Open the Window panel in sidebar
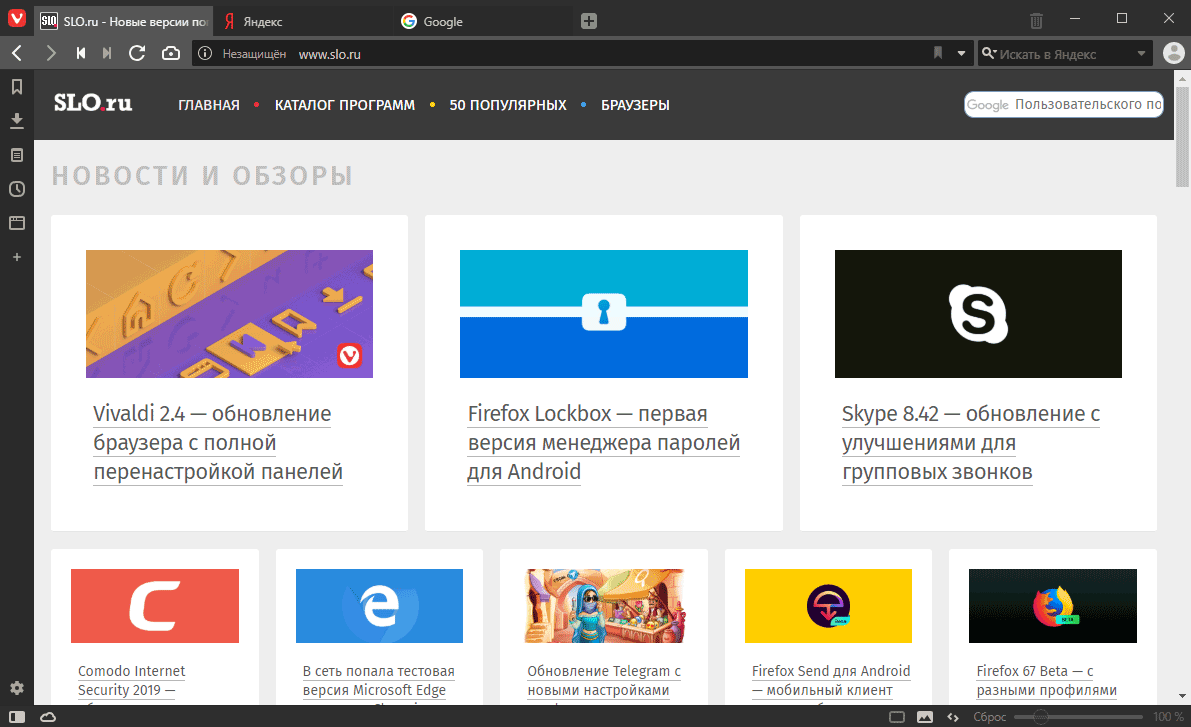The height and width of the screenshot is (727, 1191). click(x=17, y=223)
